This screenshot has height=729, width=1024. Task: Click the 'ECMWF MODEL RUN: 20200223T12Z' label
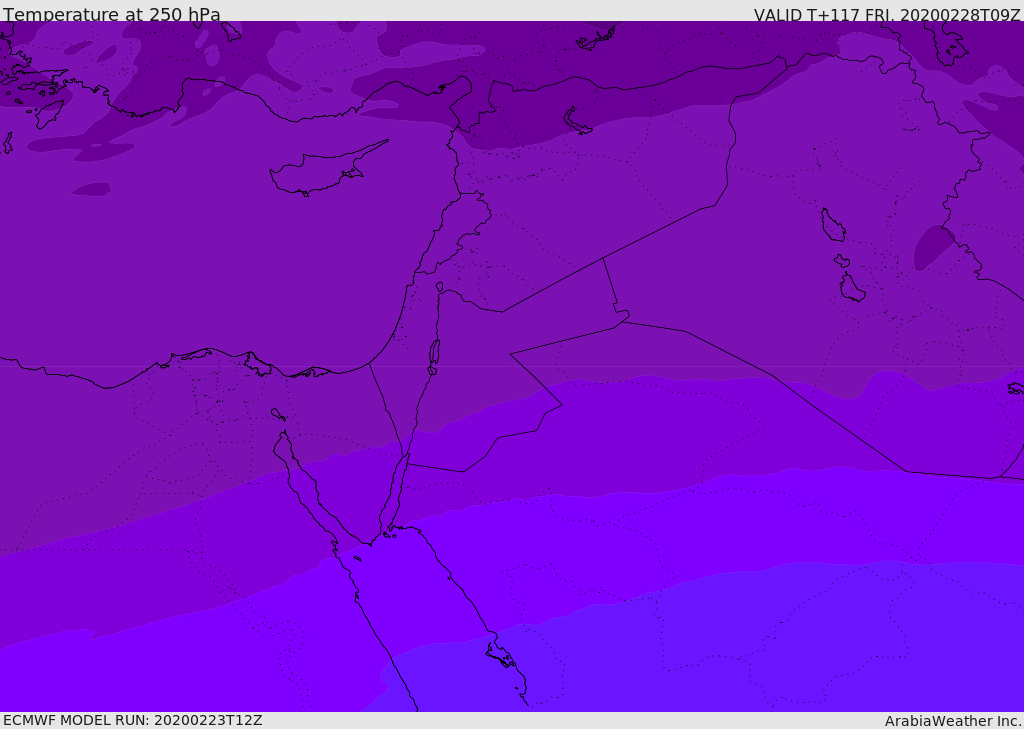[133, 720]
